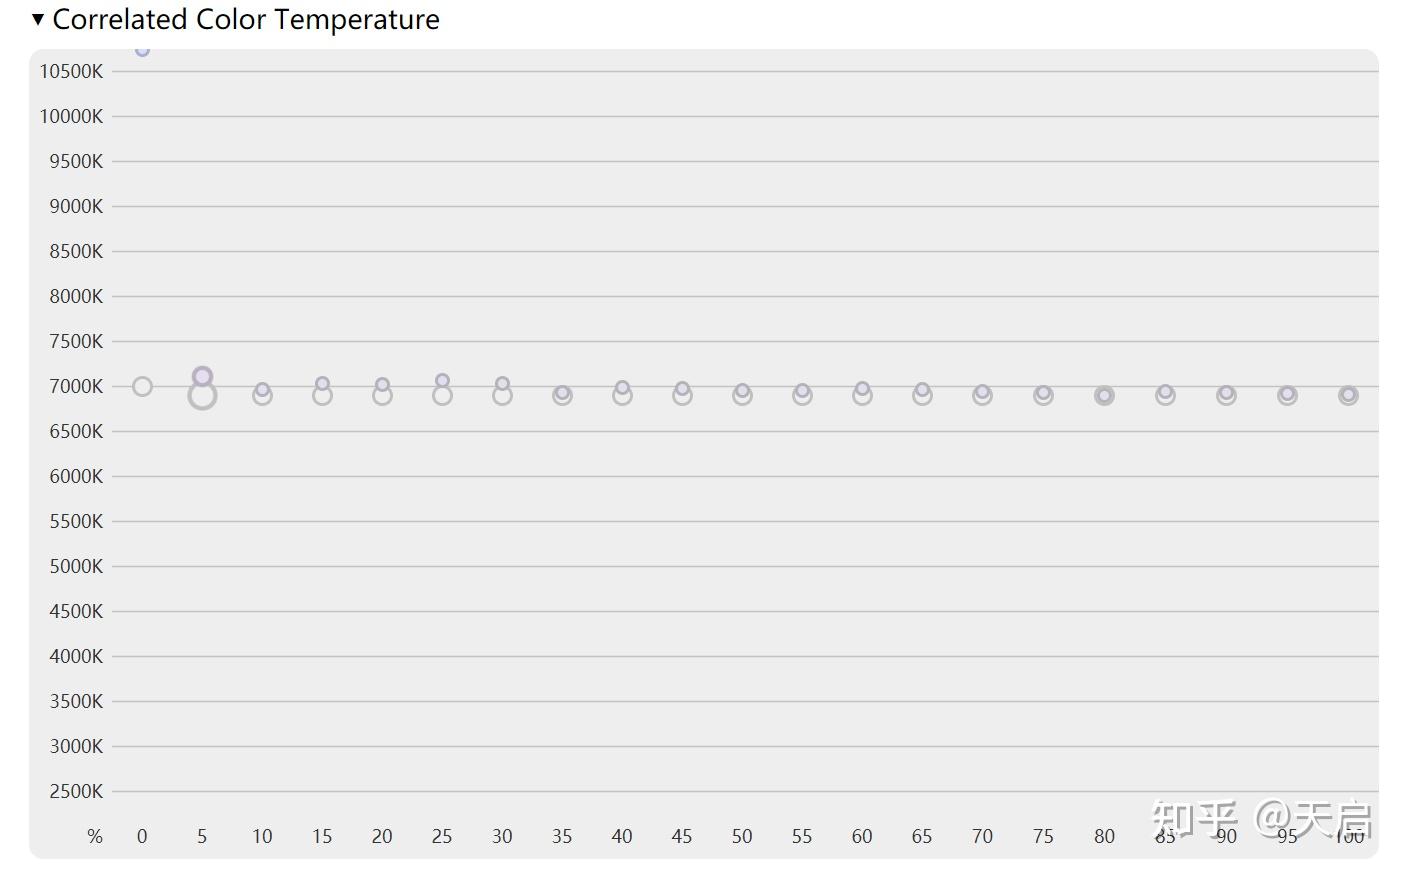Click the data point marker at 80%
1411x877 pixels.
(x=1104, y=396)
